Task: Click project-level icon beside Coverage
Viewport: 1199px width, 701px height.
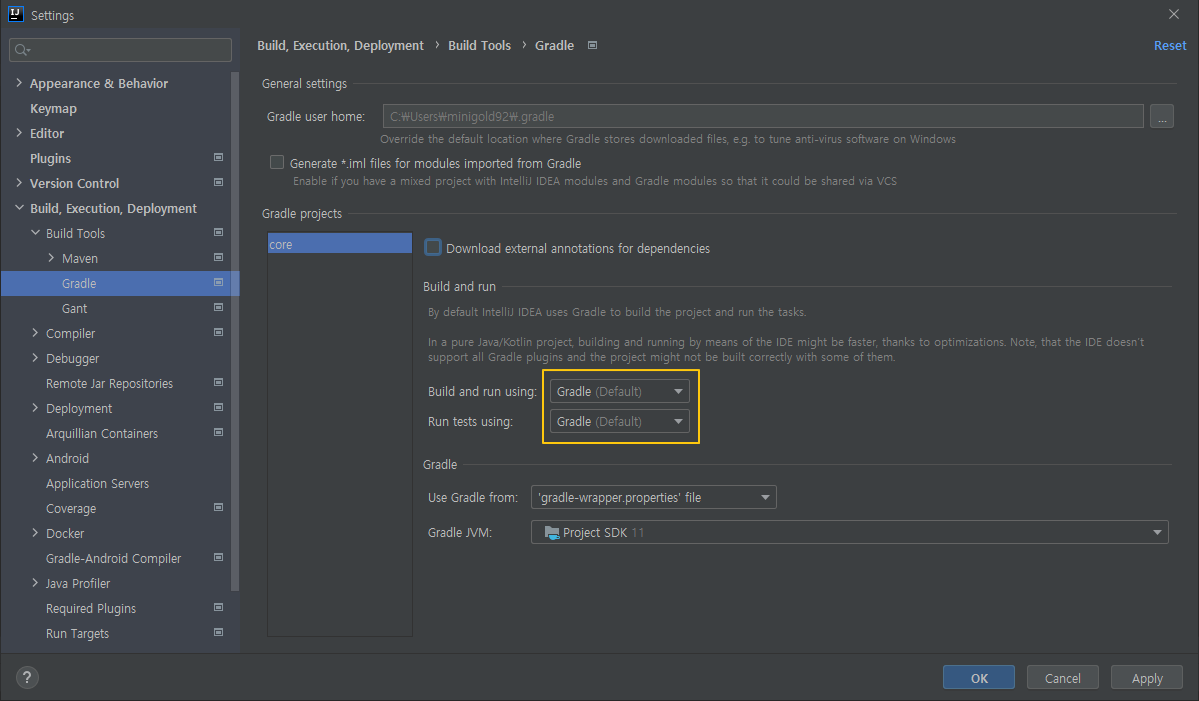Action: [219, 508]
